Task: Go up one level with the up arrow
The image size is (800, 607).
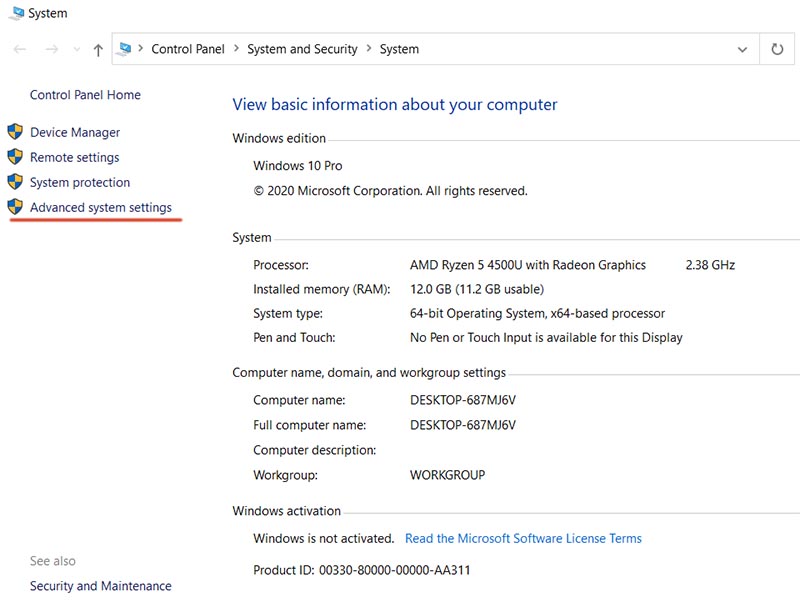Action: point(98,49)
